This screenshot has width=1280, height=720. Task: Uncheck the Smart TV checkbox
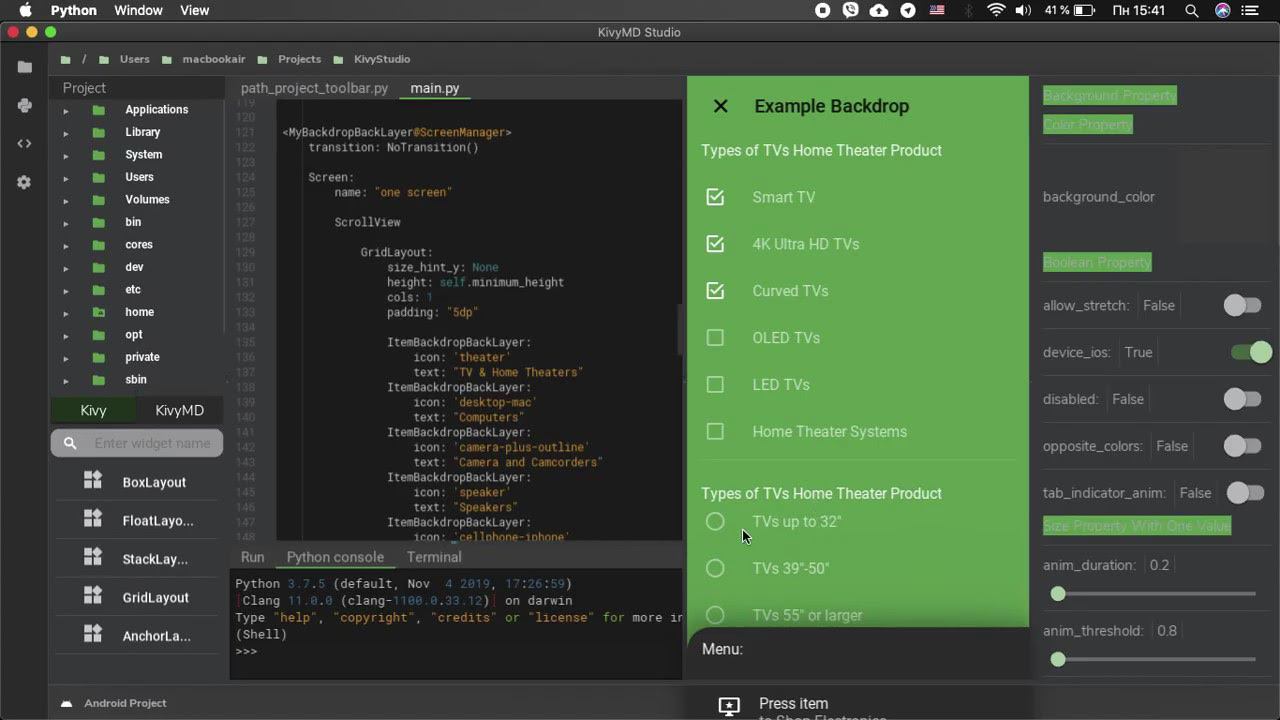tap(715, 197)
